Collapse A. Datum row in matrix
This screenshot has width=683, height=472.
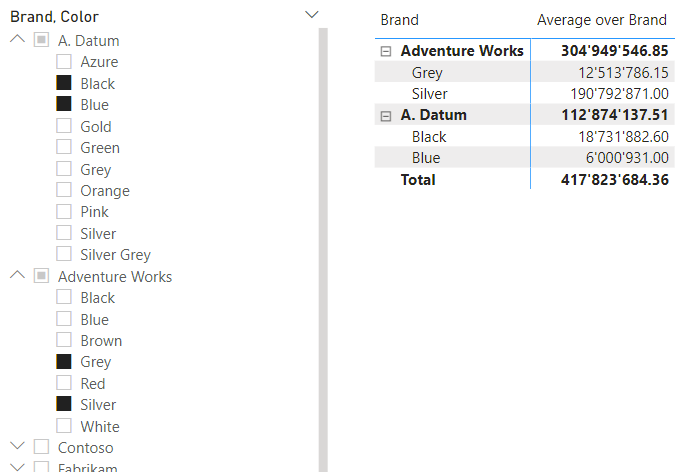point(386,116)
